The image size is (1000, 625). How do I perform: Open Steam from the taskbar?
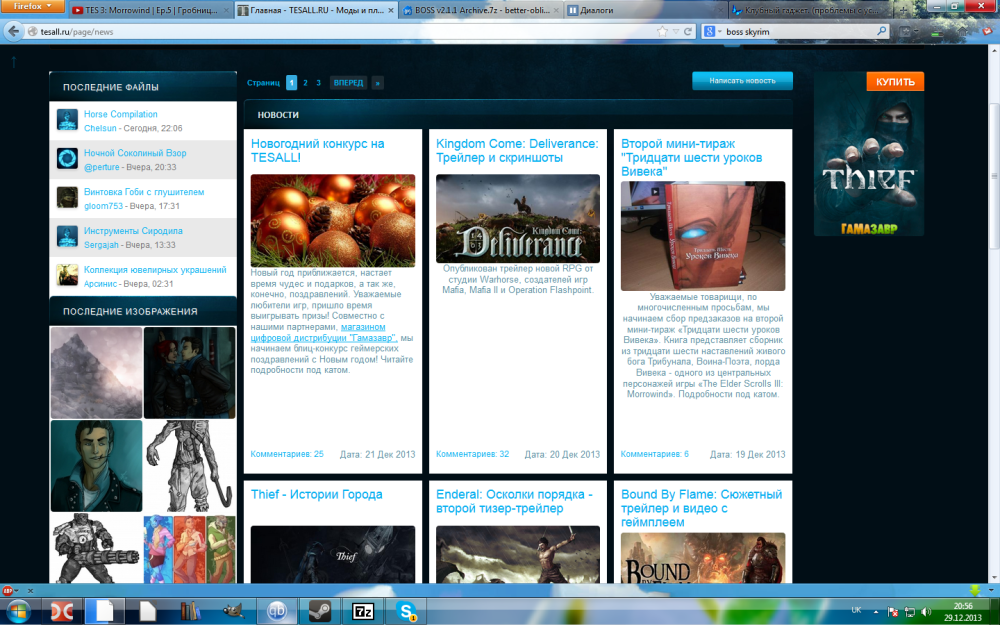pyautogui.click(x=320, y=611)
